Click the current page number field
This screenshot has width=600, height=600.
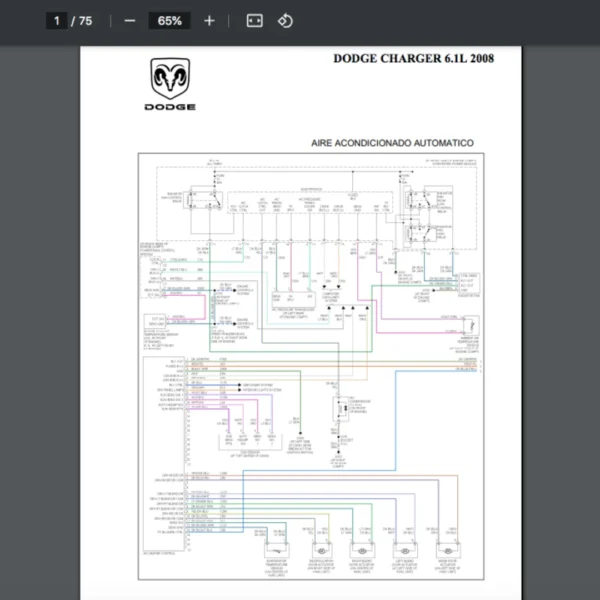pos(57,21)
